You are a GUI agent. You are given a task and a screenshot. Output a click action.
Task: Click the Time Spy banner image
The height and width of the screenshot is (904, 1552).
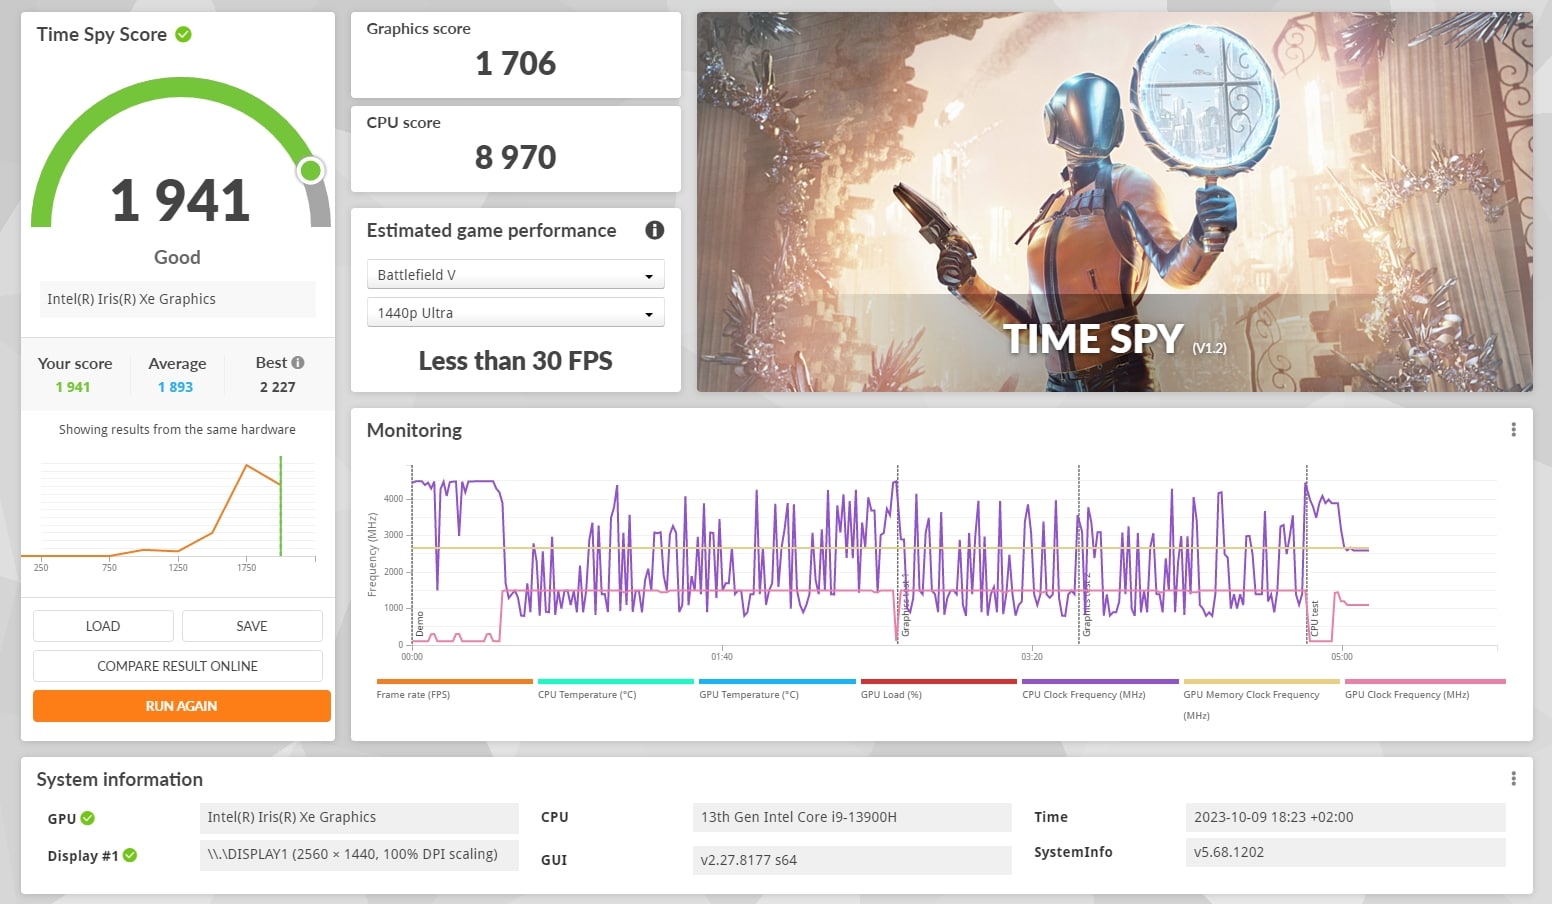click(x=1114, y=202)
